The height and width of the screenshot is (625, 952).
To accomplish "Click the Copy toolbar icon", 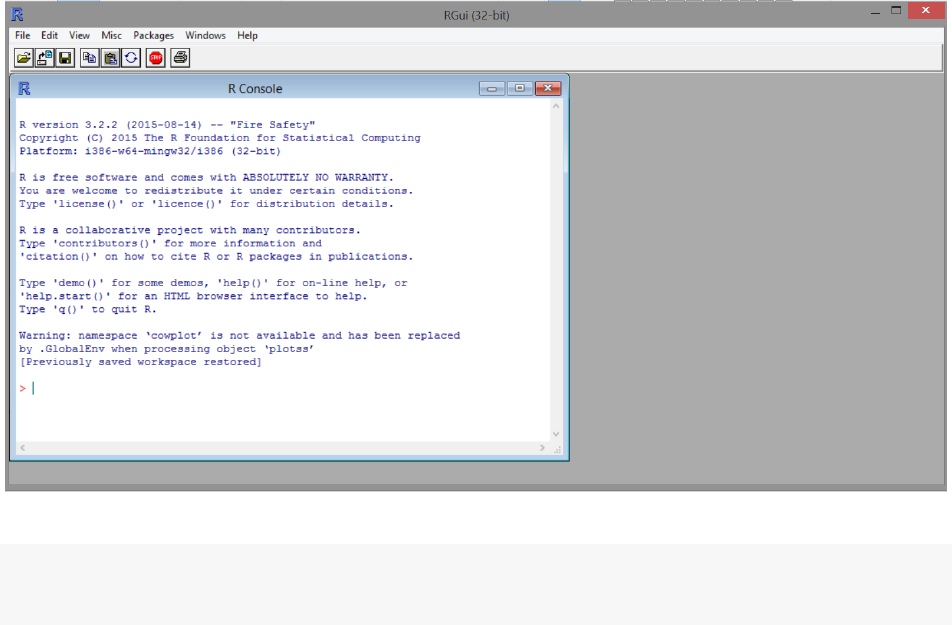I will point(90,58).
